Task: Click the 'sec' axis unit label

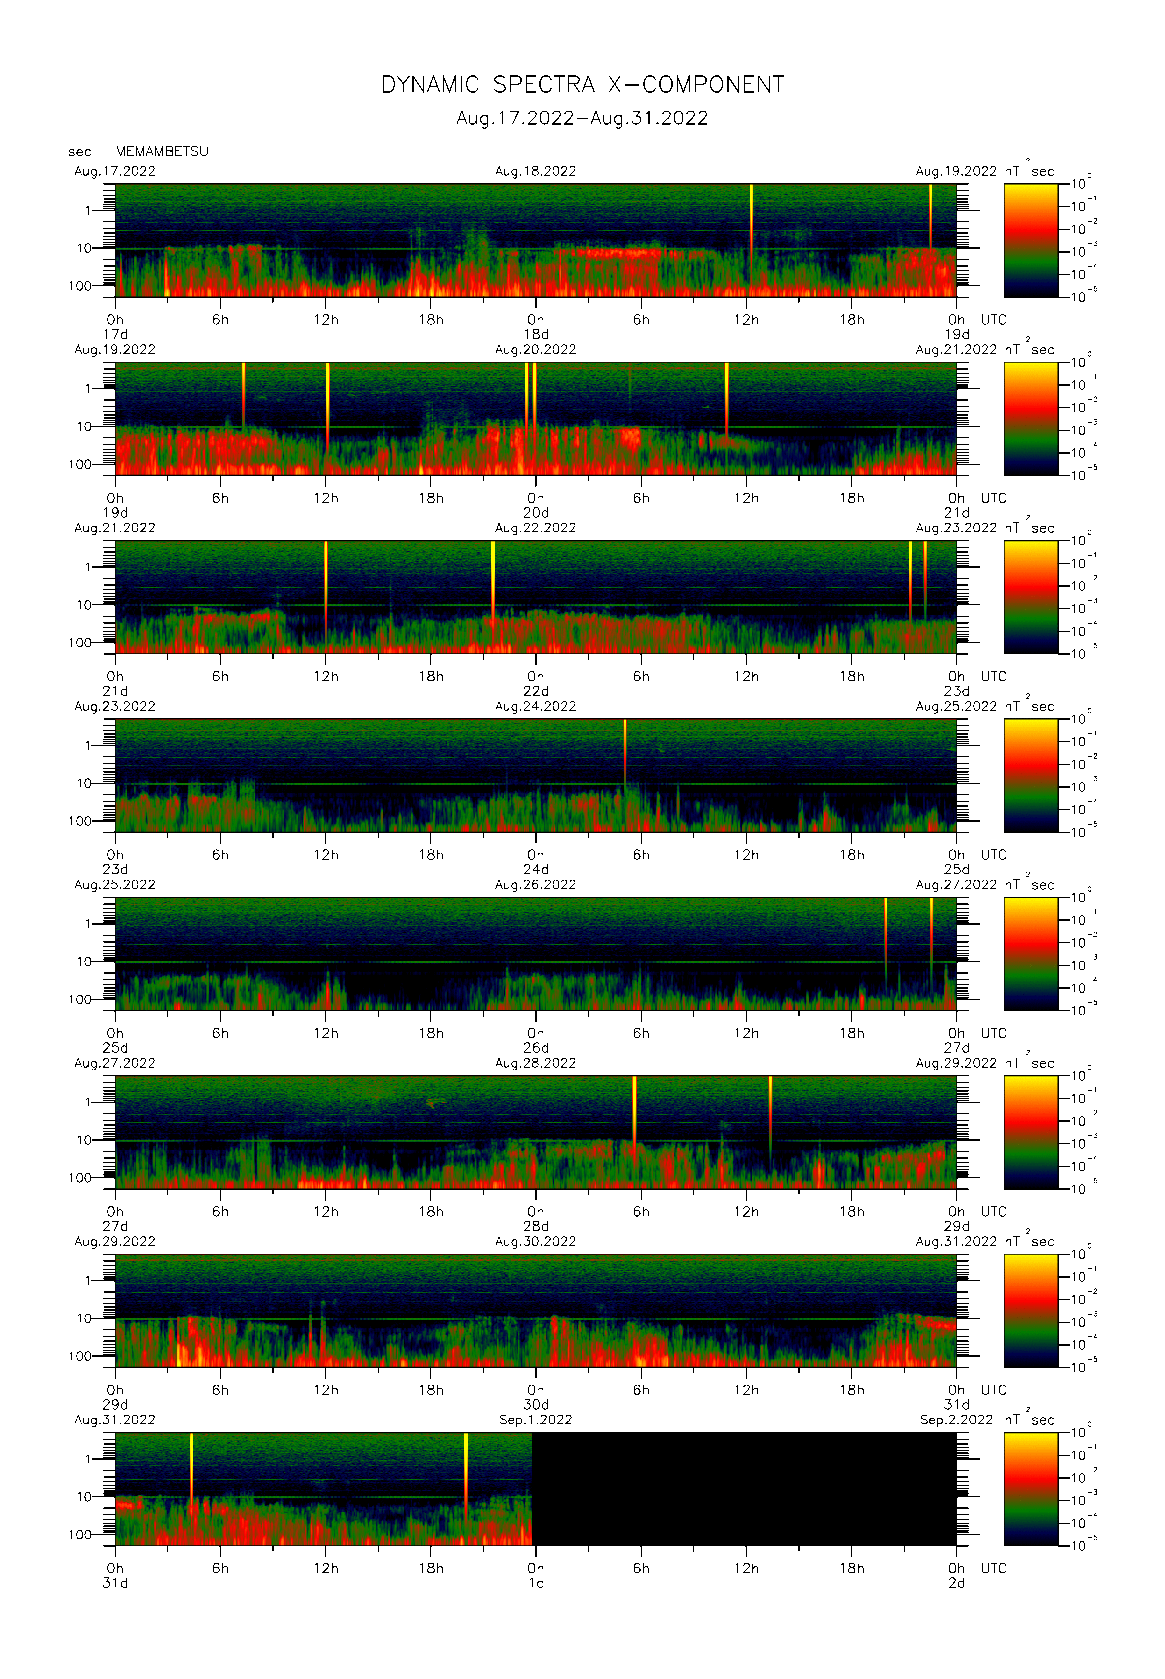Action: 80,152
